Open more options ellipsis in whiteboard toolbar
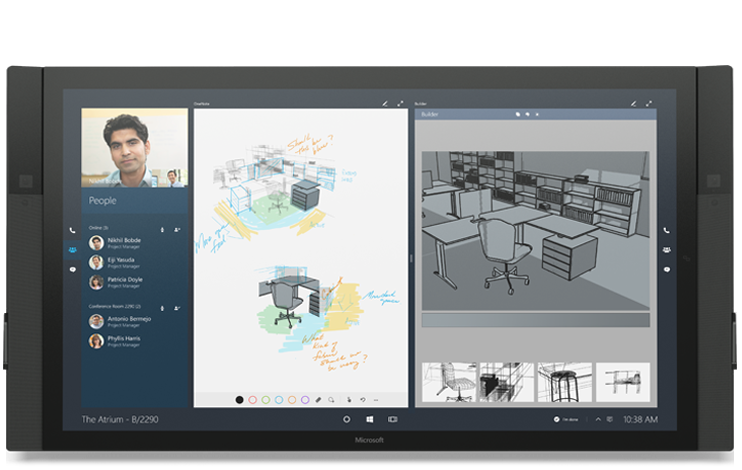 (374, 399)
